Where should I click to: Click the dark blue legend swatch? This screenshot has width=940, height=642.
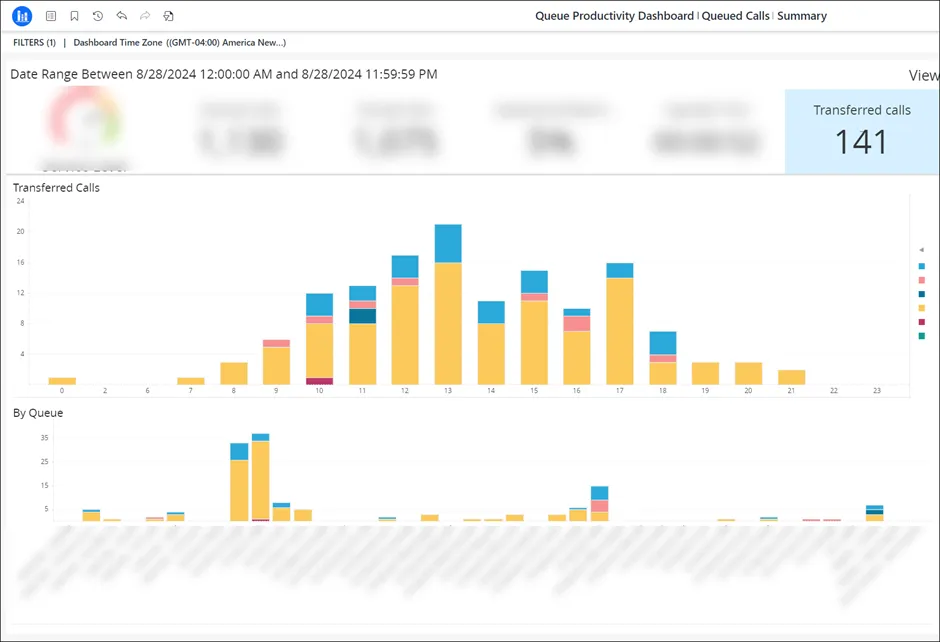tap(921, 294)
